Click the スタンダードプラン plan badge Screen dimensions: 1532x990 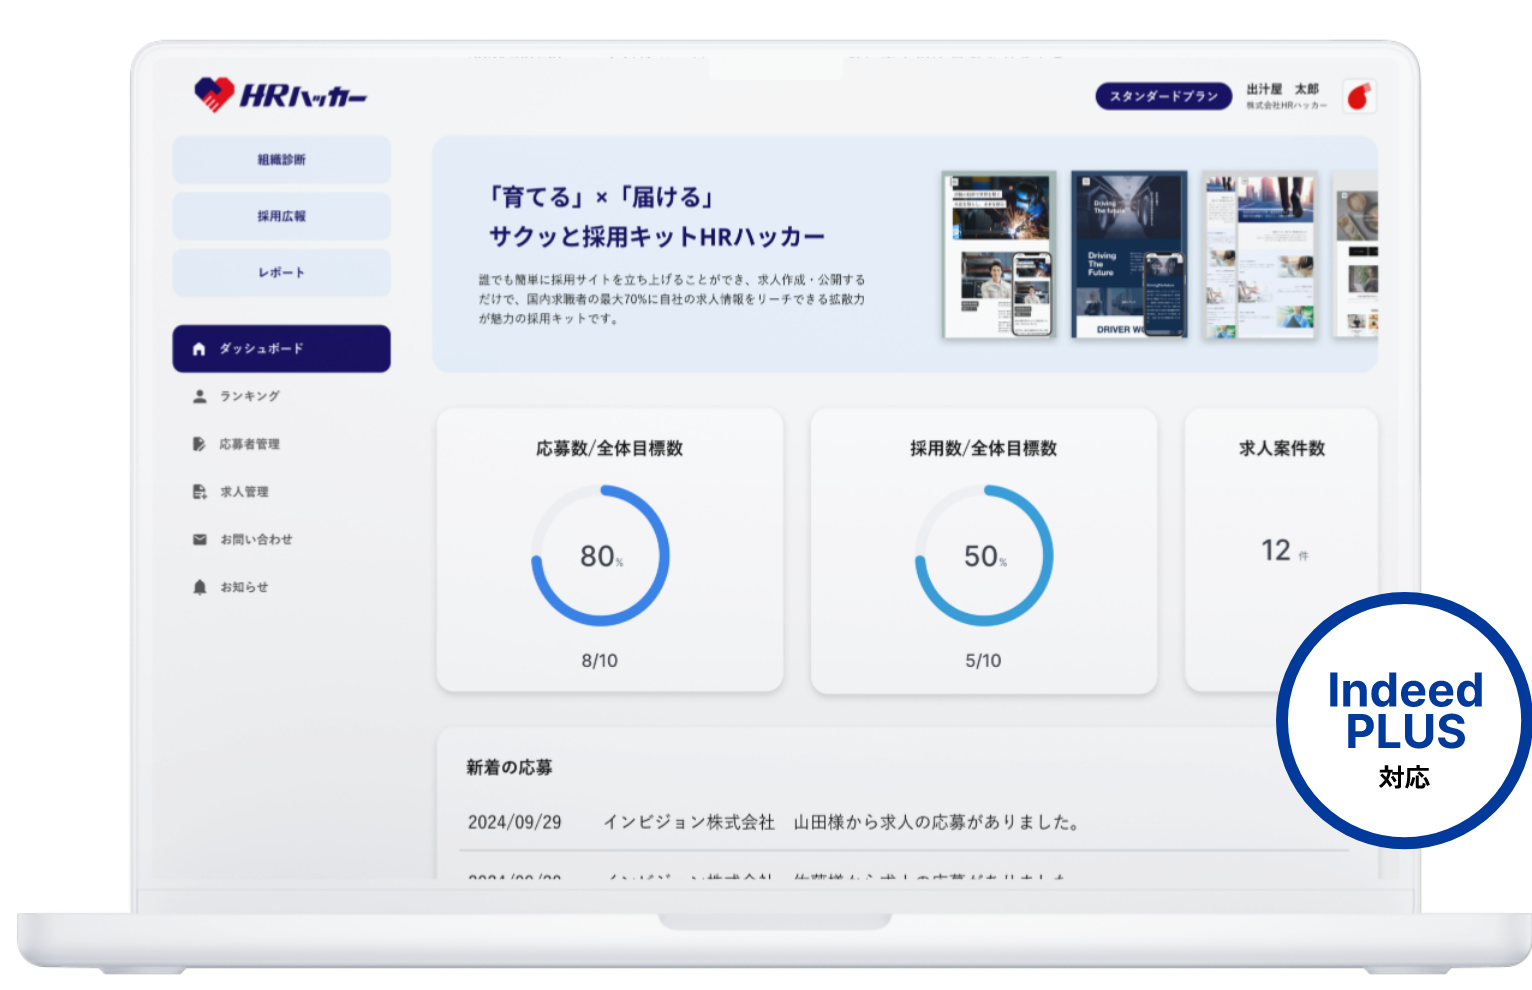1164,96
